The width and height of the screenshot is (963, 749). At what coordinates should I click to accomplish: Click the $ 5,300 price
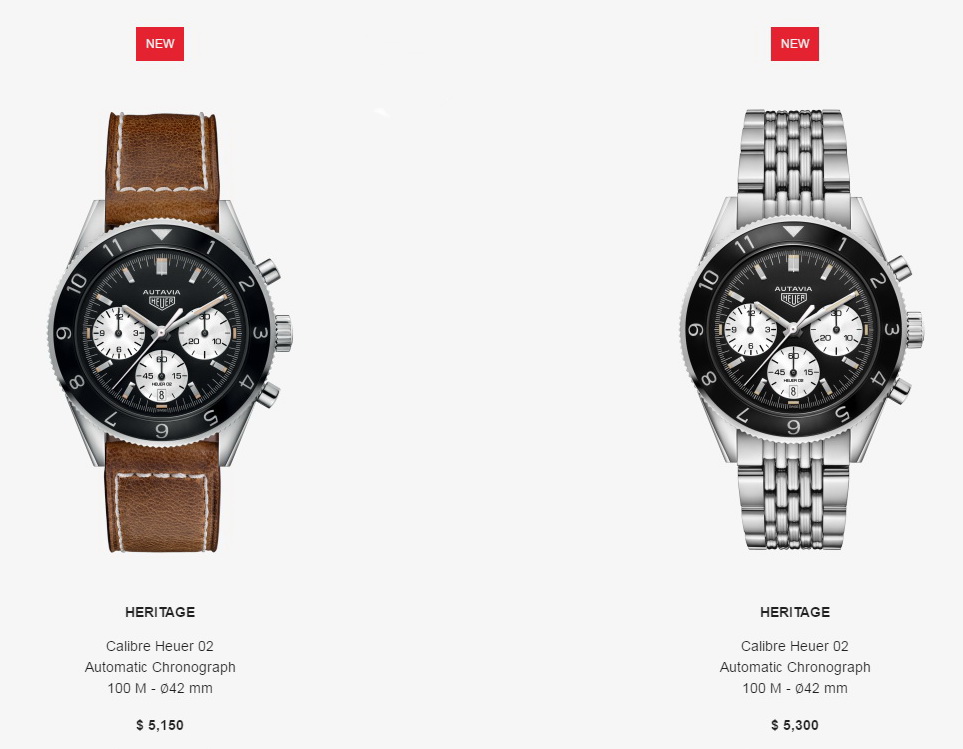795,725
